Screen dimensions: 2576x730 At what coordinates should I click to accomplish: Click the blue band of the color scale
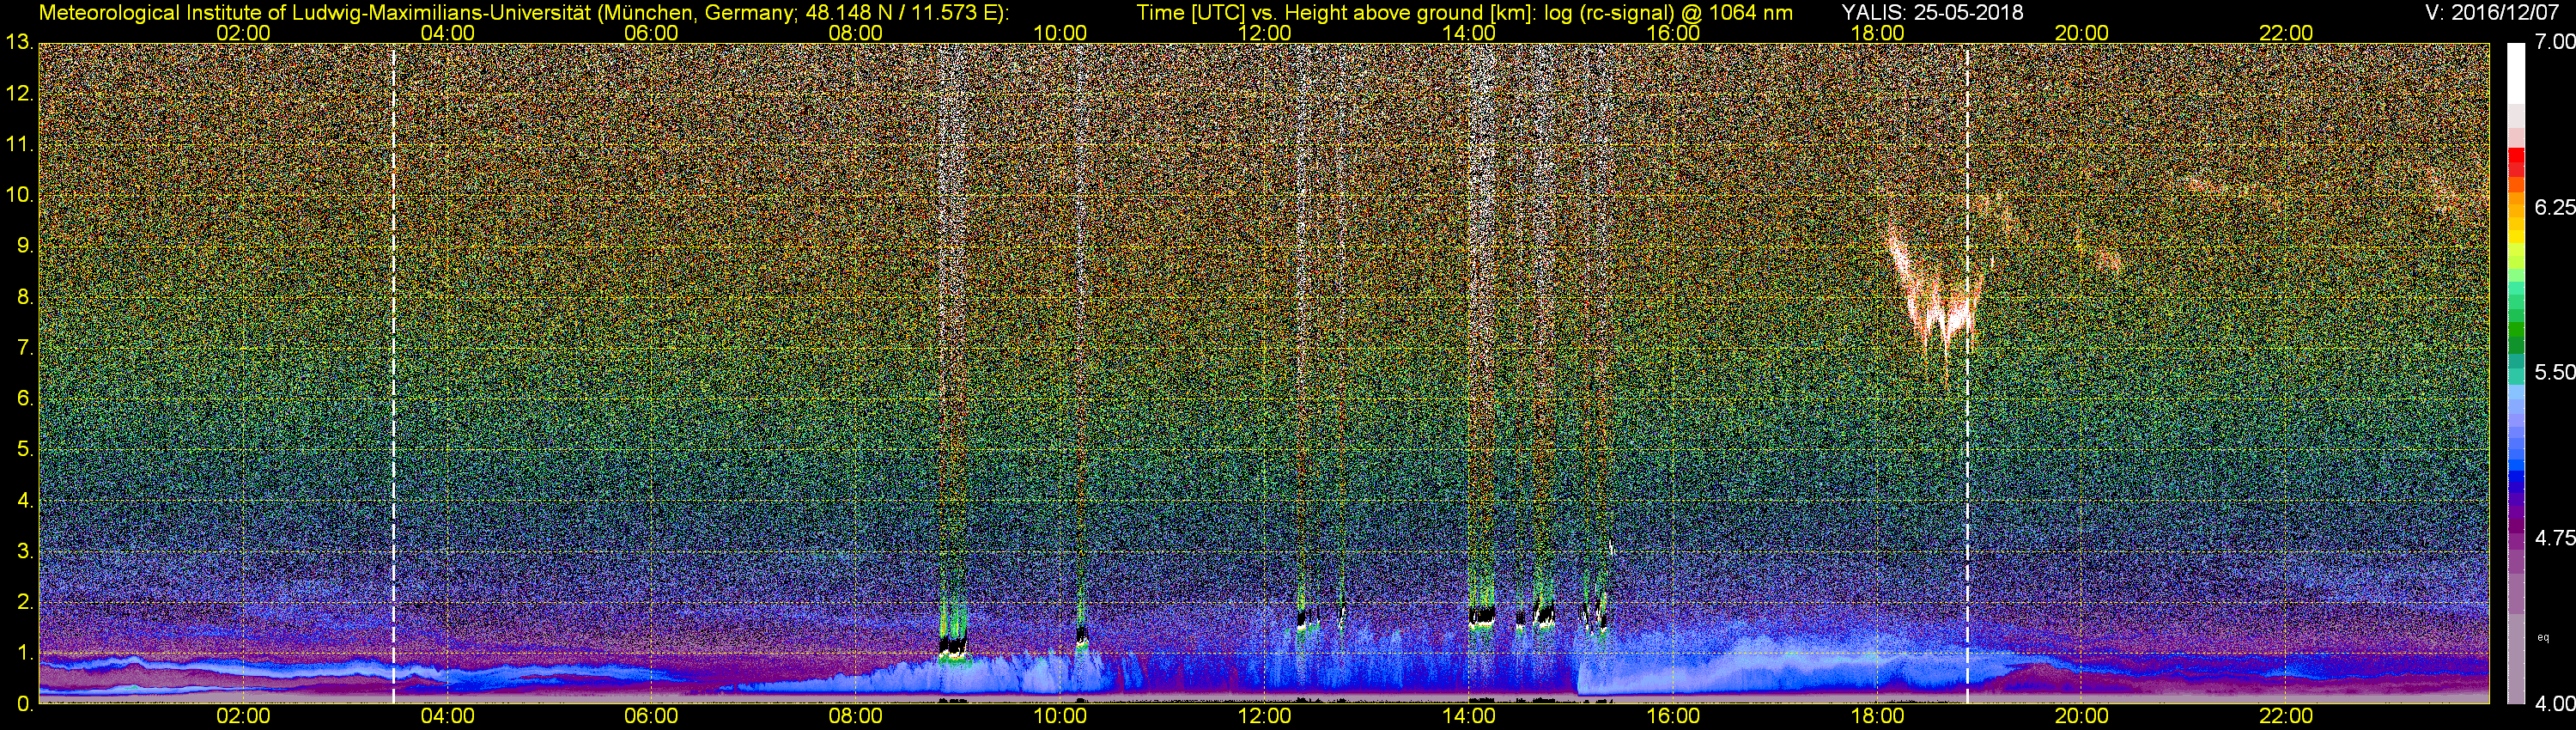[x=2516, y=470]
